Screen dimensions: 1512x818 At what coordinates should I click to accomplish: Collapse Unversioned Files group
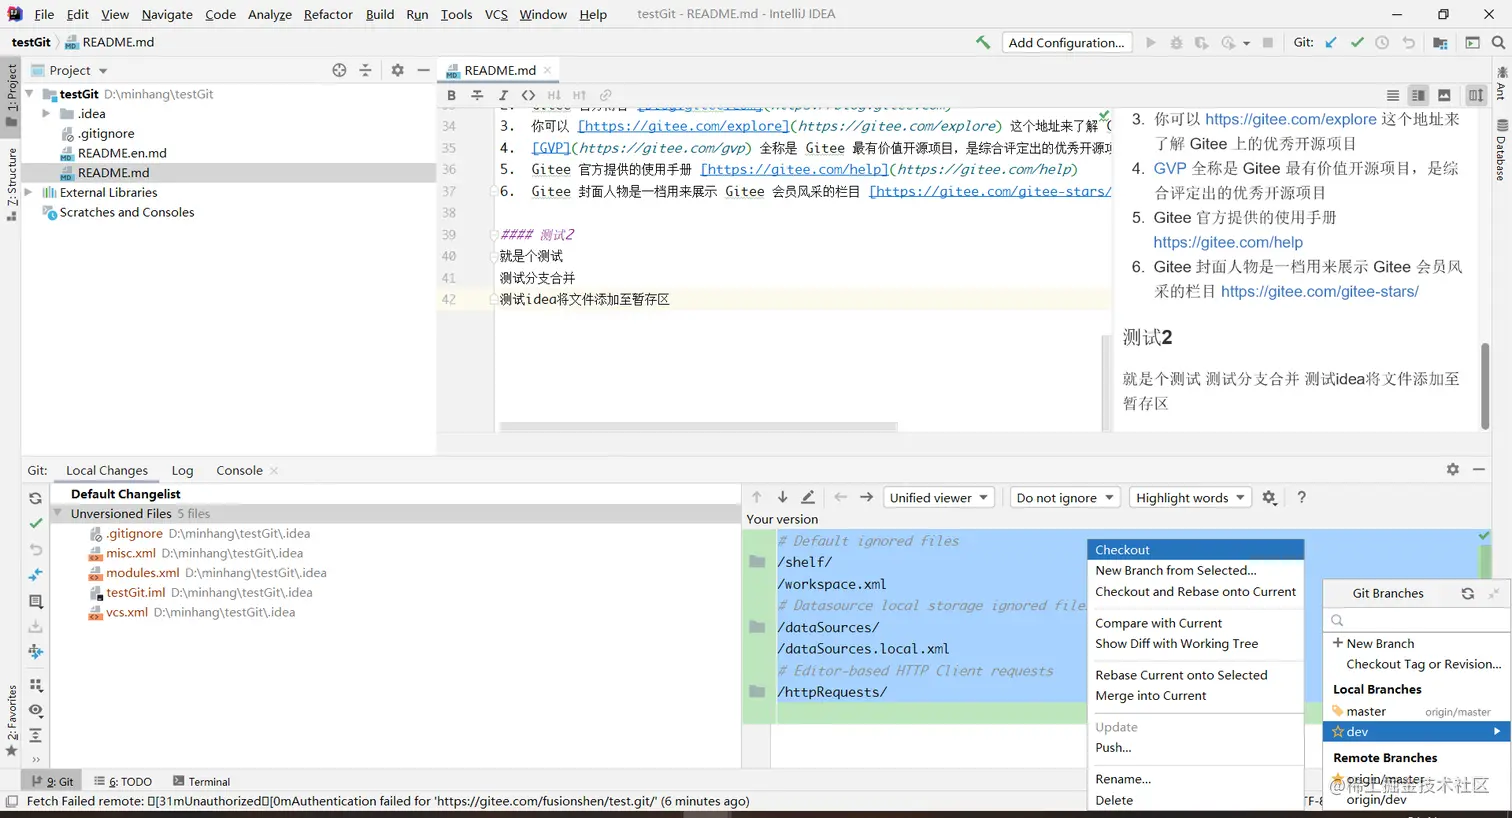(58, 514)
